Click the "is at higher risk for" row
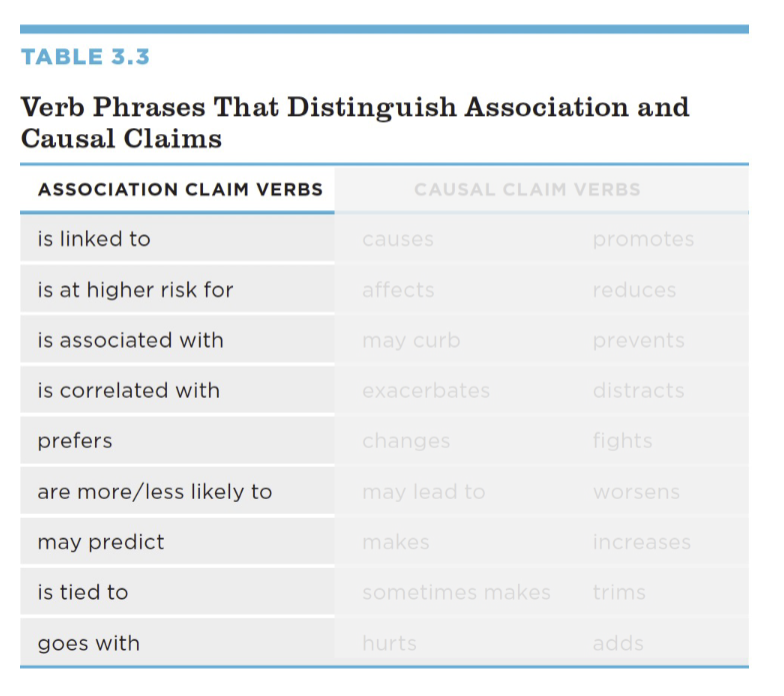 135,290
